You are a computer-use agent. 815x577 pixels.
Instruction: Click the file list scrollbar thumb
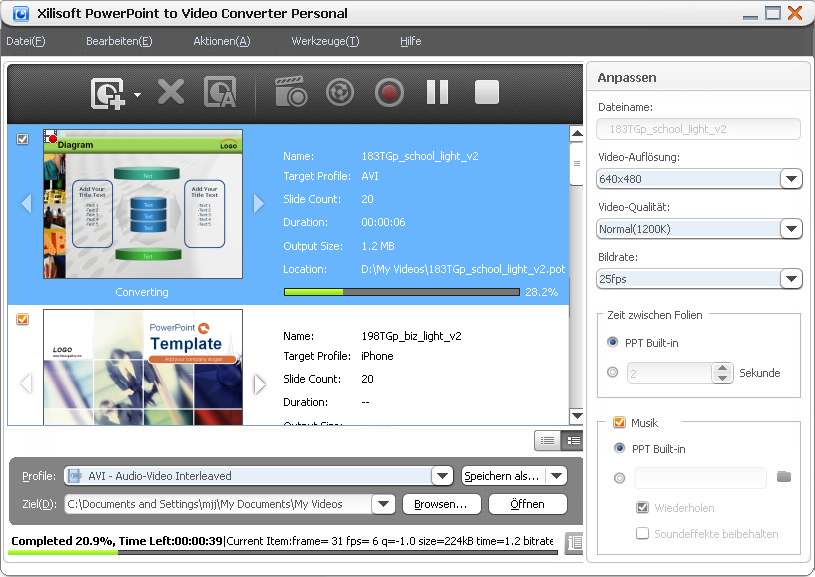pyautogui.click(x=576, y=164)
